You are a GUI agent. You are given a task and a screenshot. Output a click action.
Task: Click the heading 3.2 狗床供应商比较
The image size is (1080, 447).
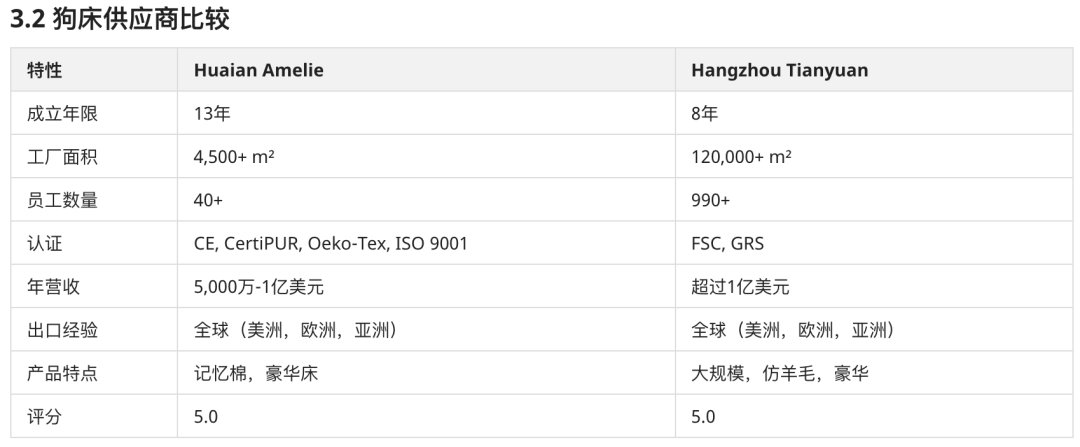click(120, 19)
